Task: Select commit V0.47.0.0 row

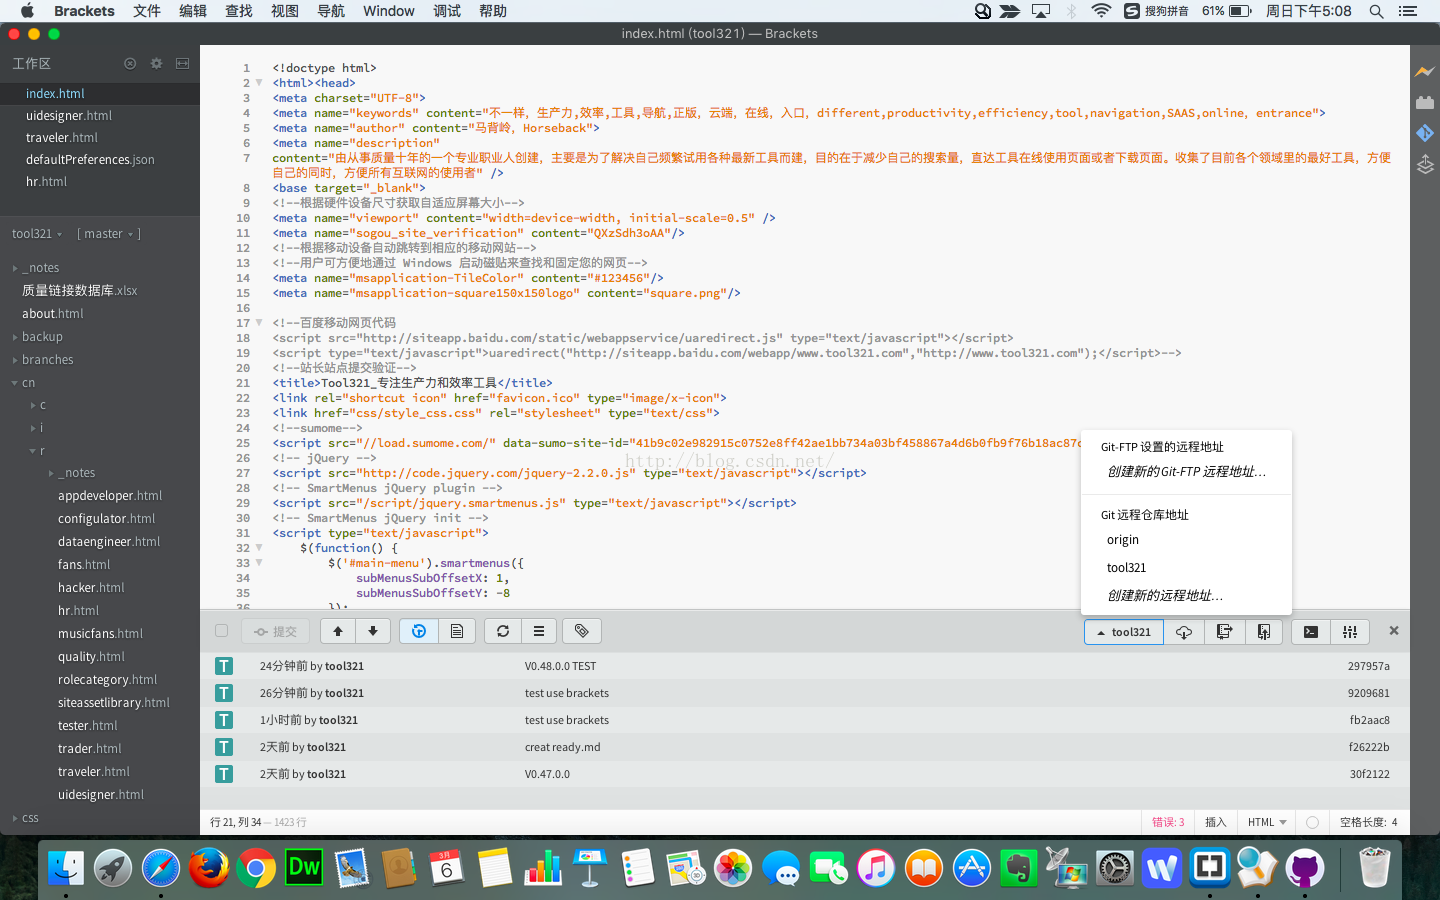Action: click(805, 774)
